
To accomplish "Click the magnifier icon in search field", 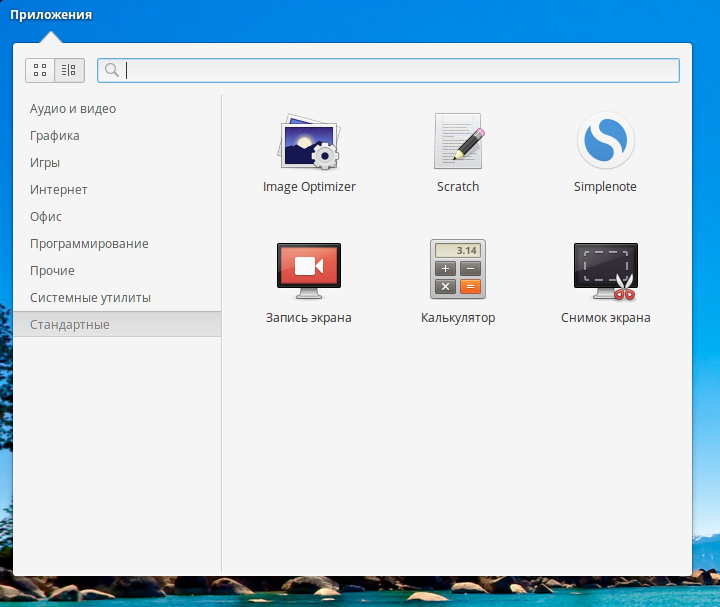I will (112, 70).
